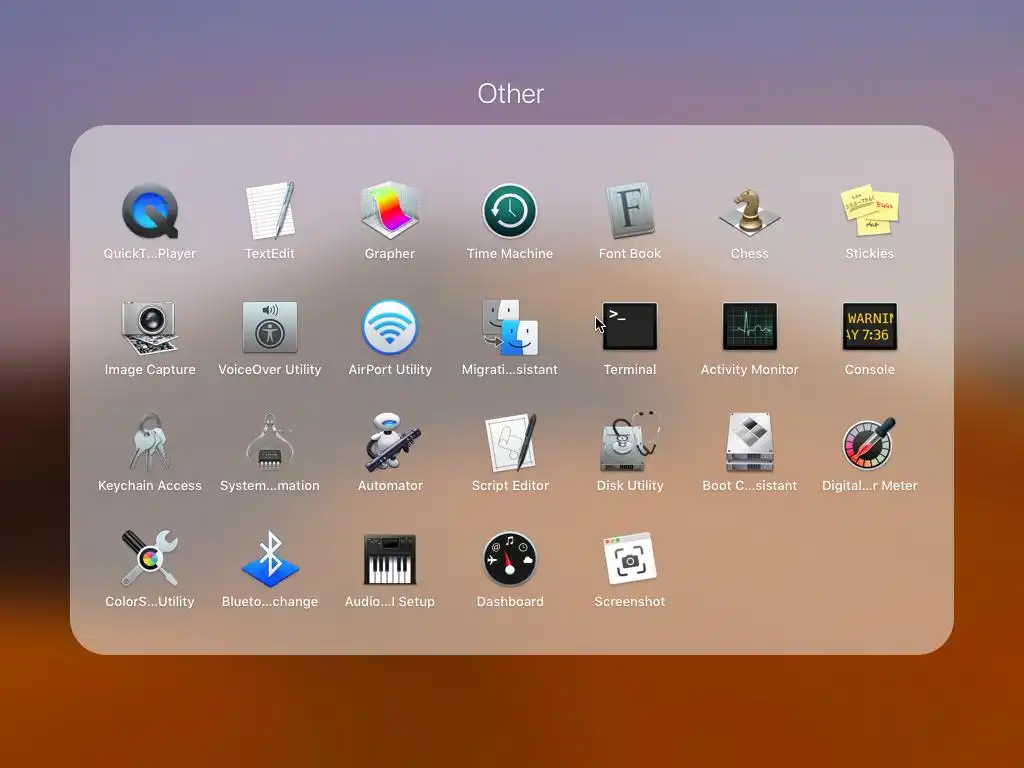Launch Digital Color Meter icon
This screenshot has height=768, width=1024.
[869, 443]
